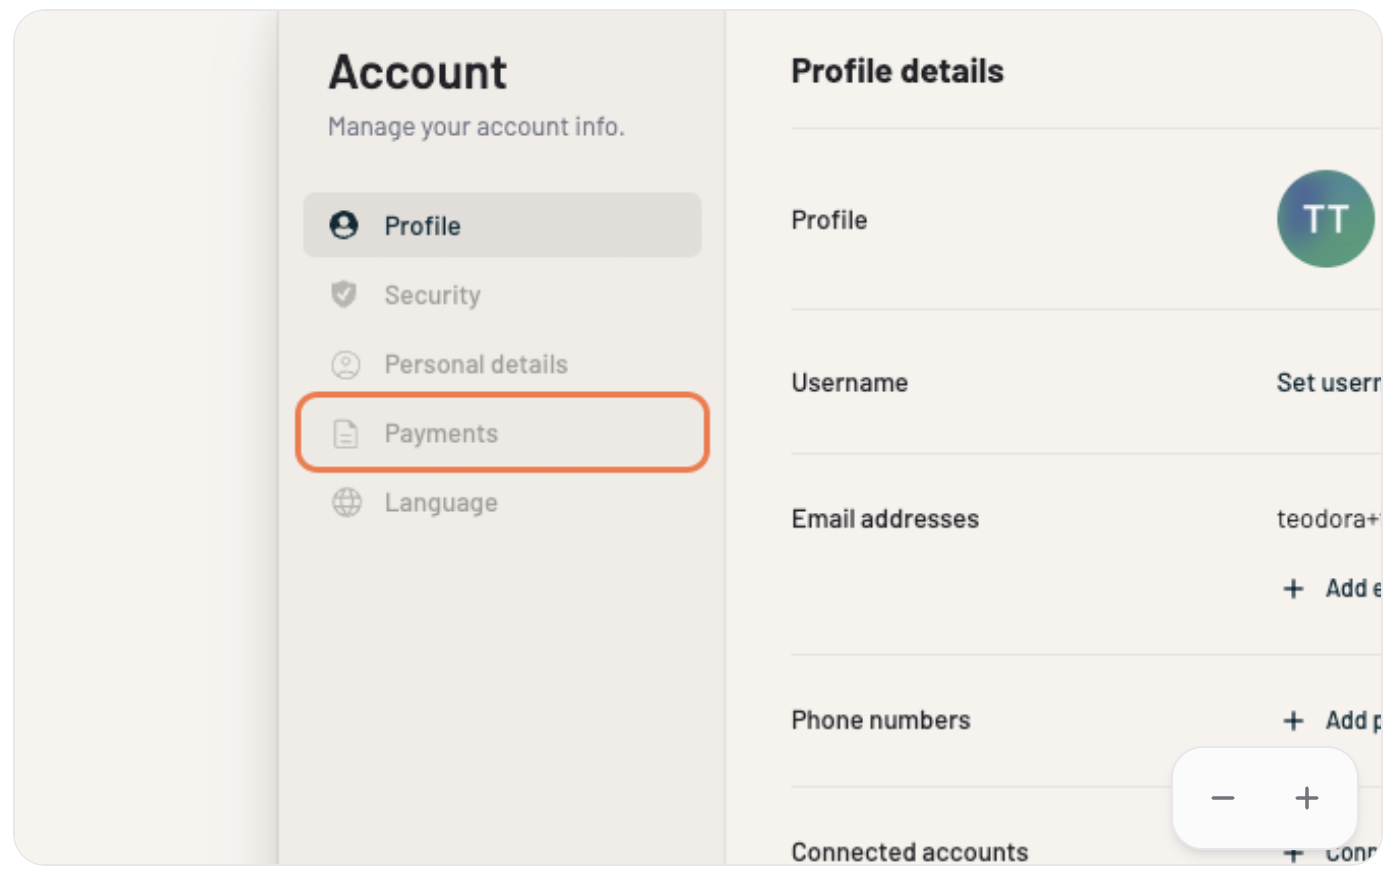
Task: Click the teodora email address entry
Action: click(x=1327, y=519)
